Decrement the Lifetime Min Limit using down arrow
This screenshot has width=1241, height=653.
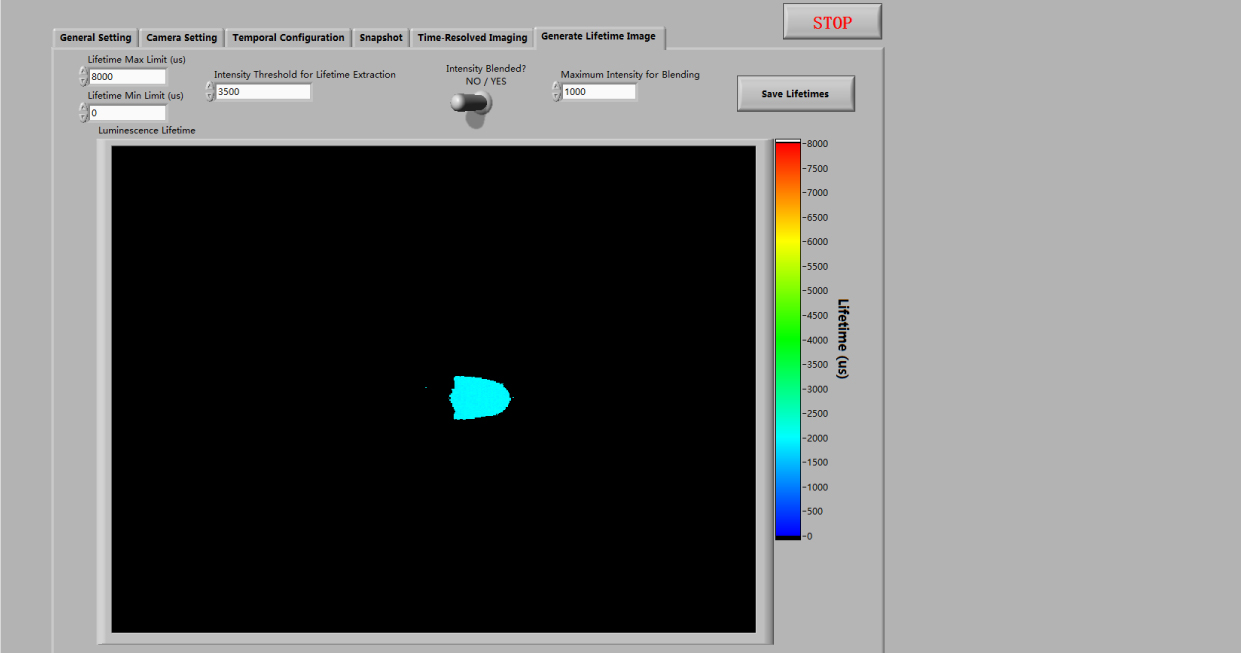coord(83,118)
